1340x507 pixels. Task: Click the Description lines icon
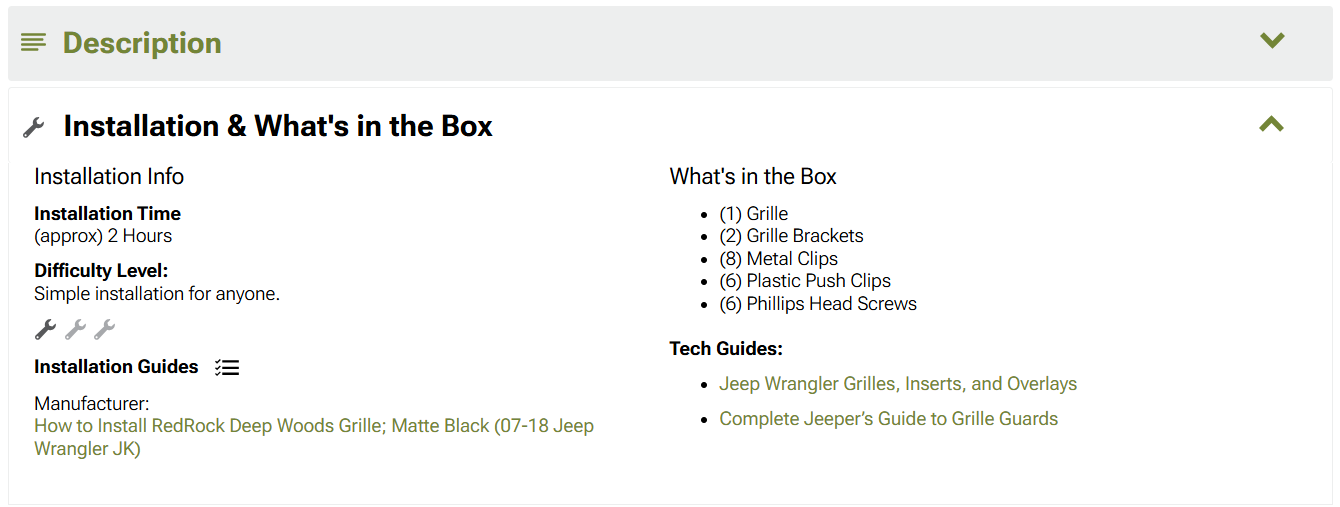coord(33,42)
